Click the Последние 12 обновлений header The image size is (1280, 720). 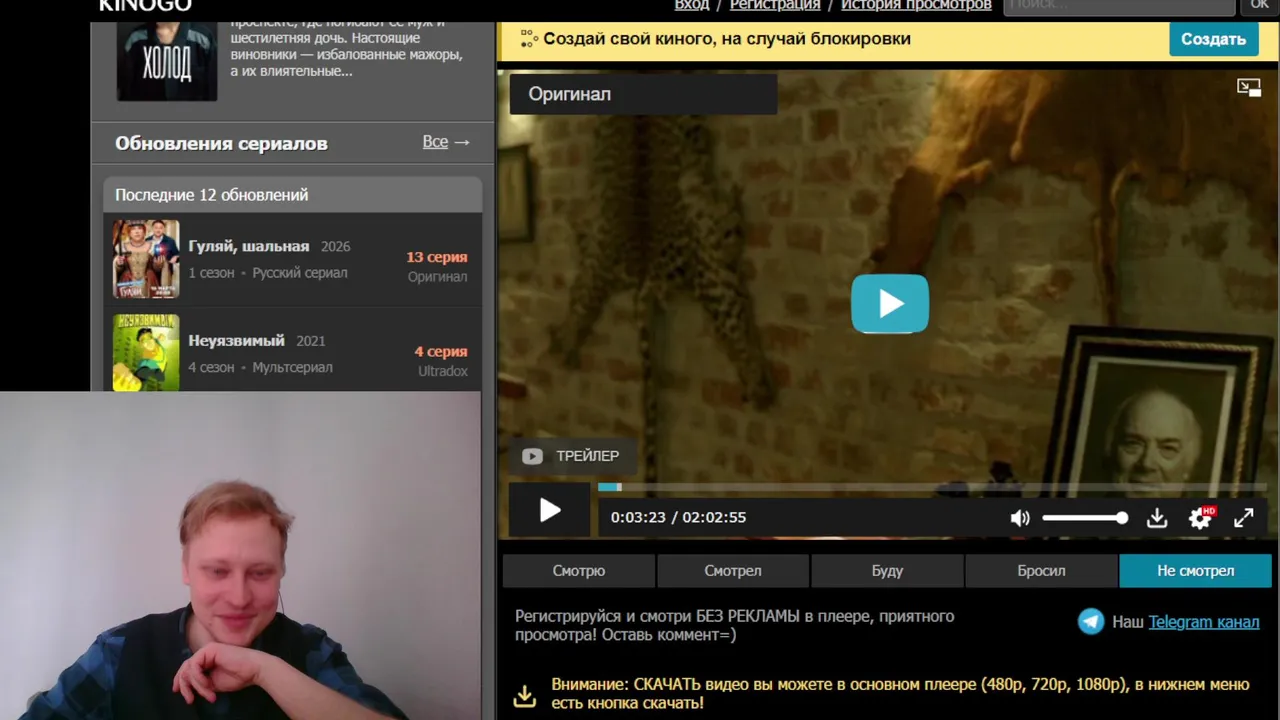click(x=212, y=195)
